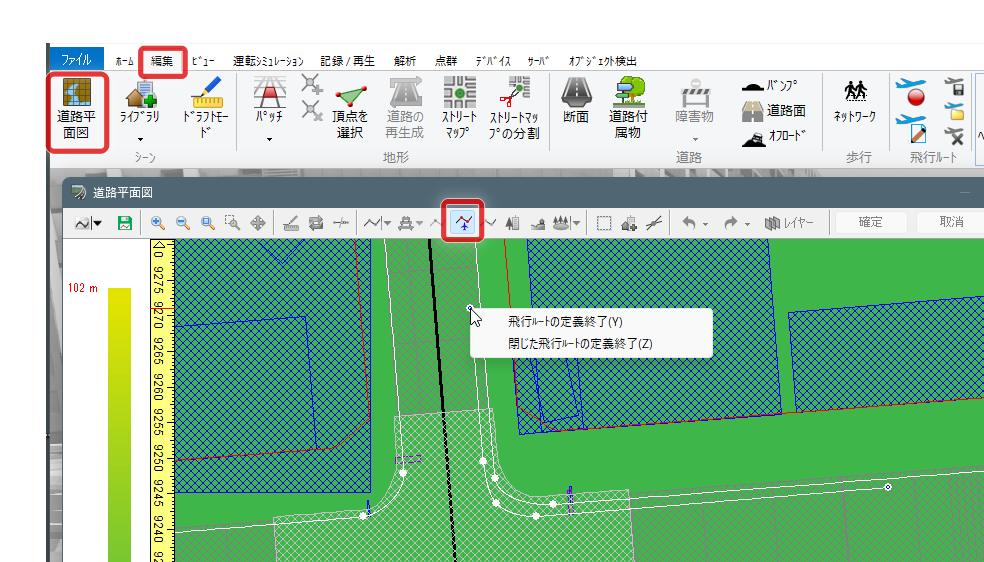Expand the ライブラリ dropdown arrow
The width and height of the screenshot is (984, 562).
[x=140, y=140]
